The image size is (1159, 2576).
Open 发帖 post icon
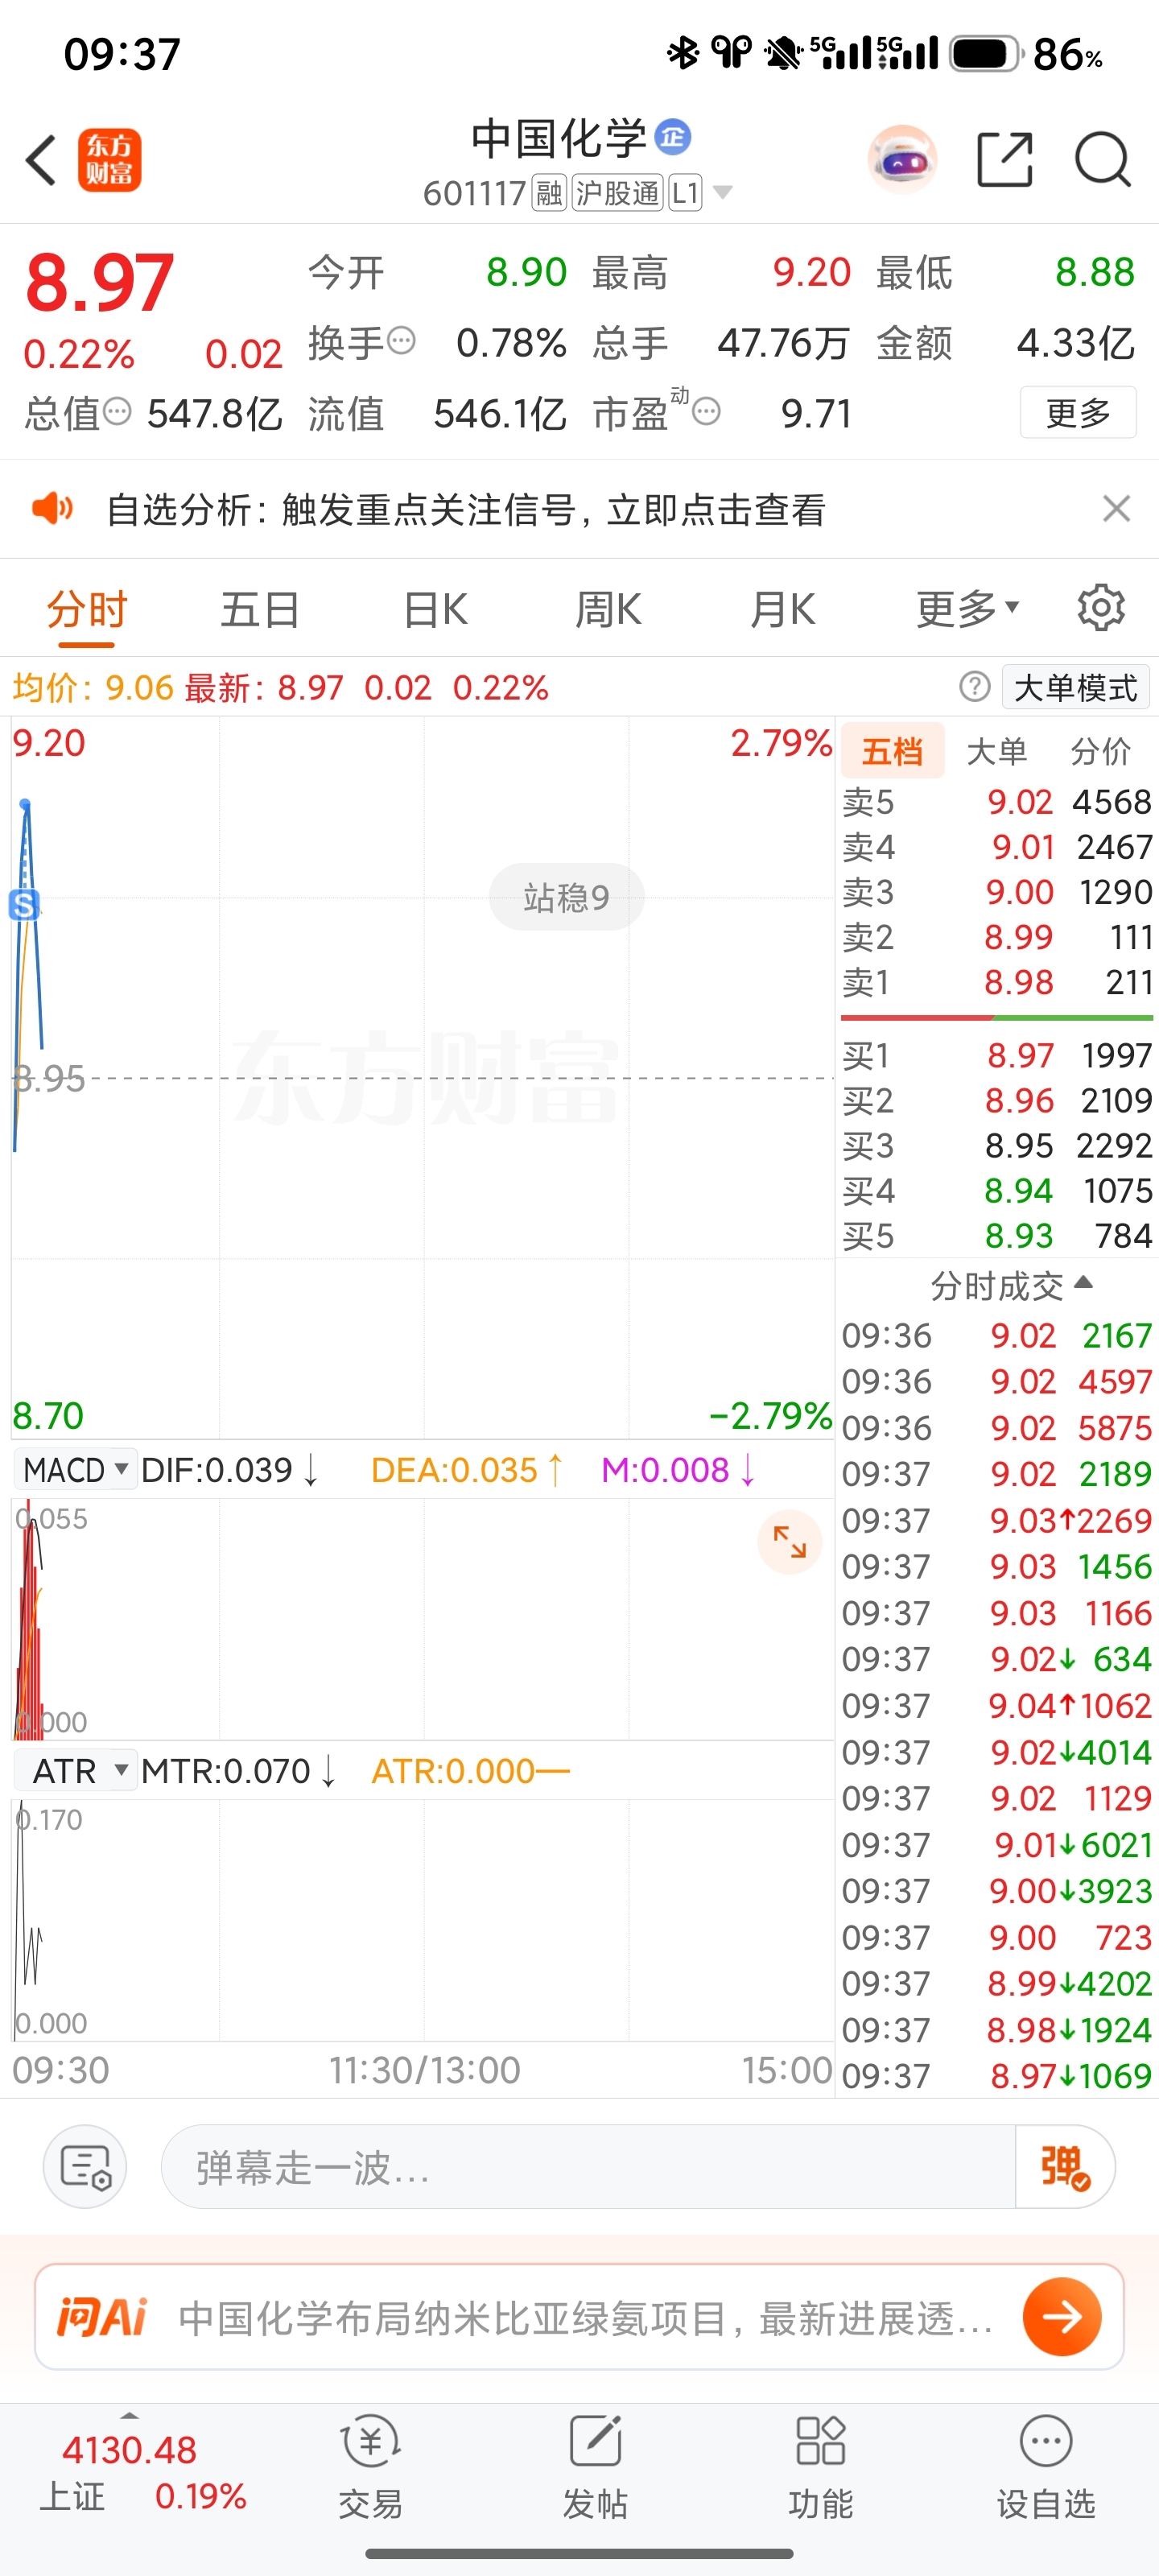coord(595,2467)
